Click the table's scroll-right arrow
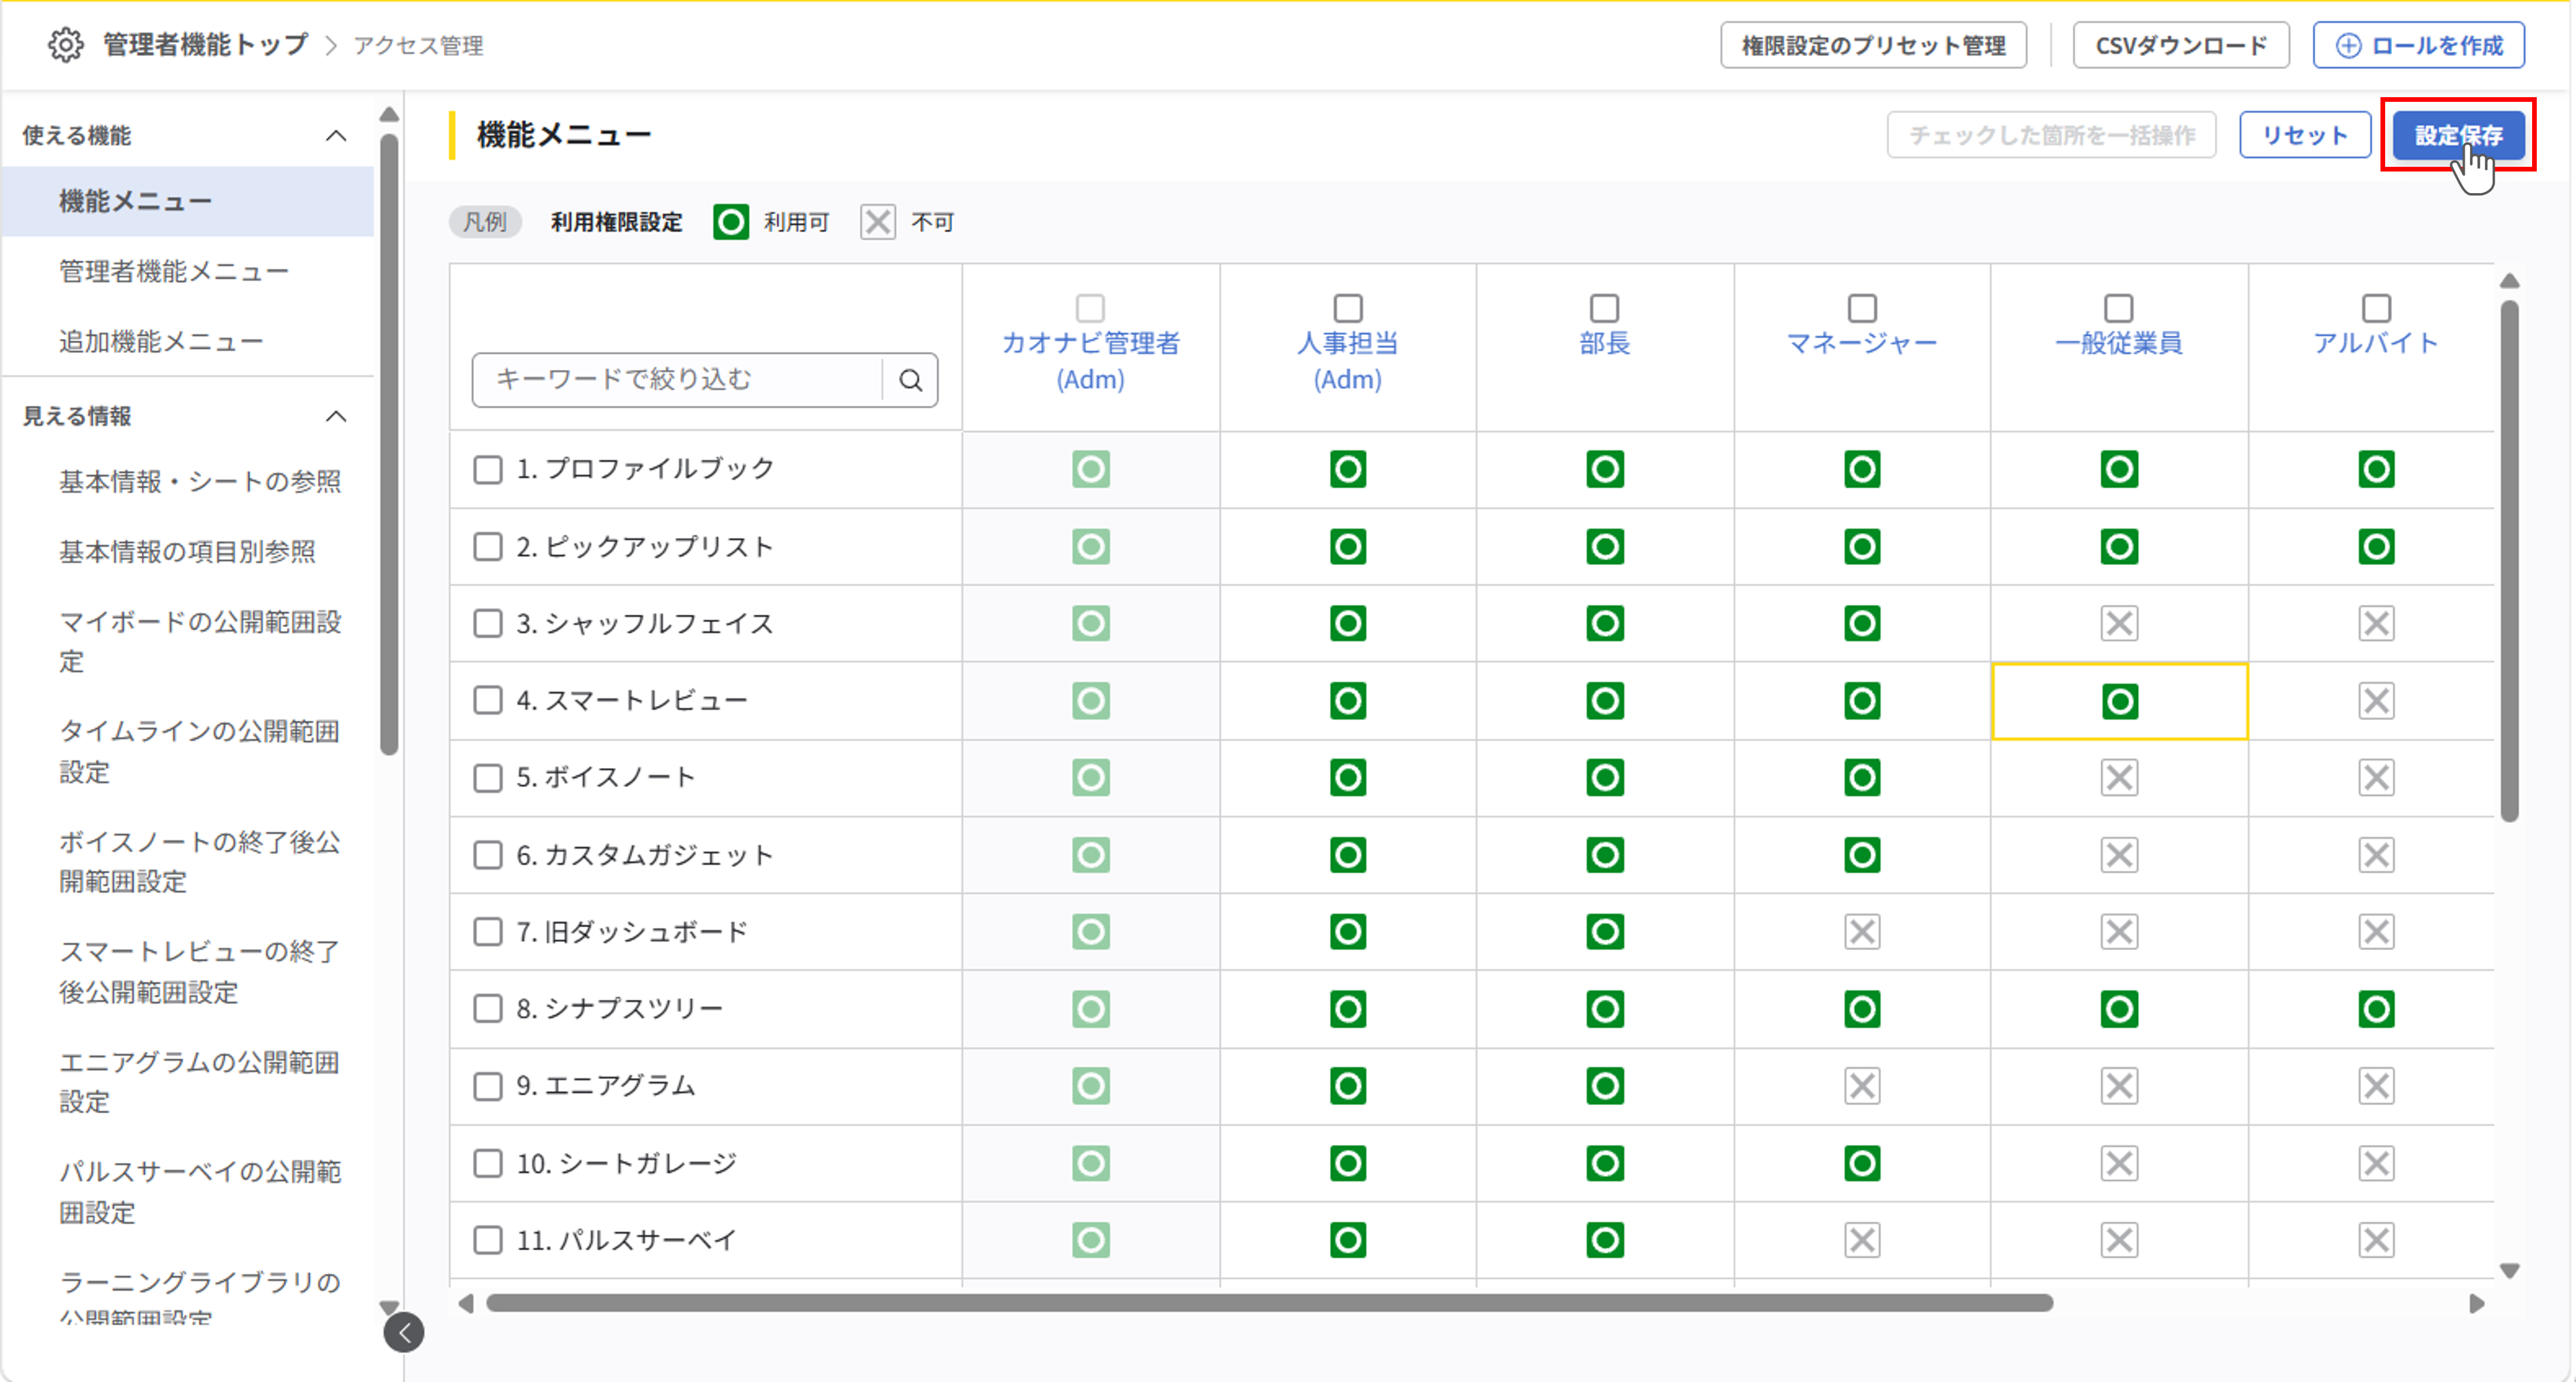Screen dimensions: 2576x1382 click(2476, 1303)
